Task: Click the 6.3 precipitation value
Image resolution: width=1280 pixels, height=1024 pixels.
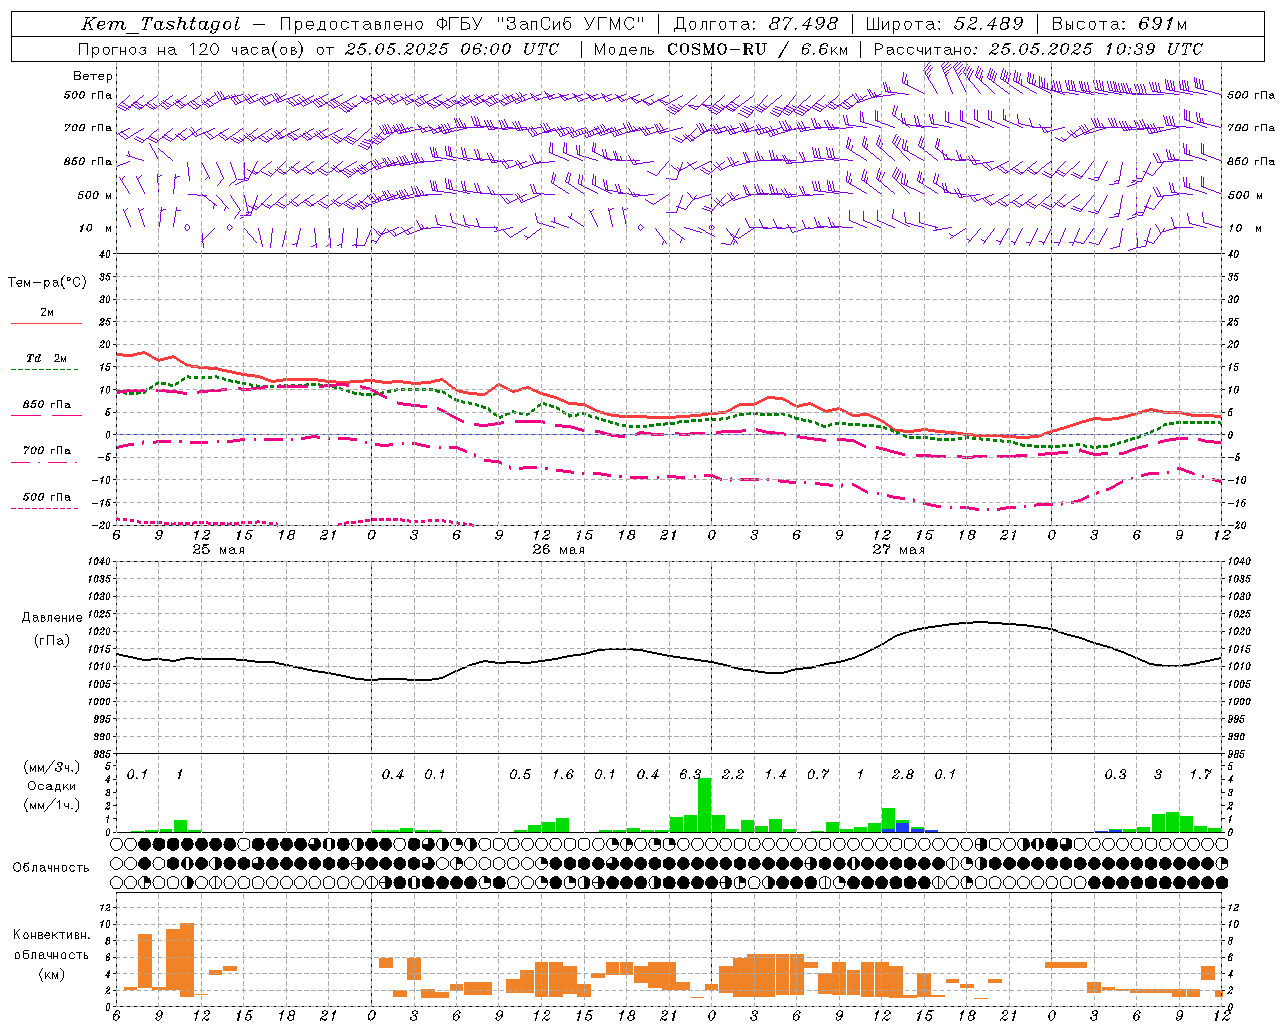Action: (690, 775)
